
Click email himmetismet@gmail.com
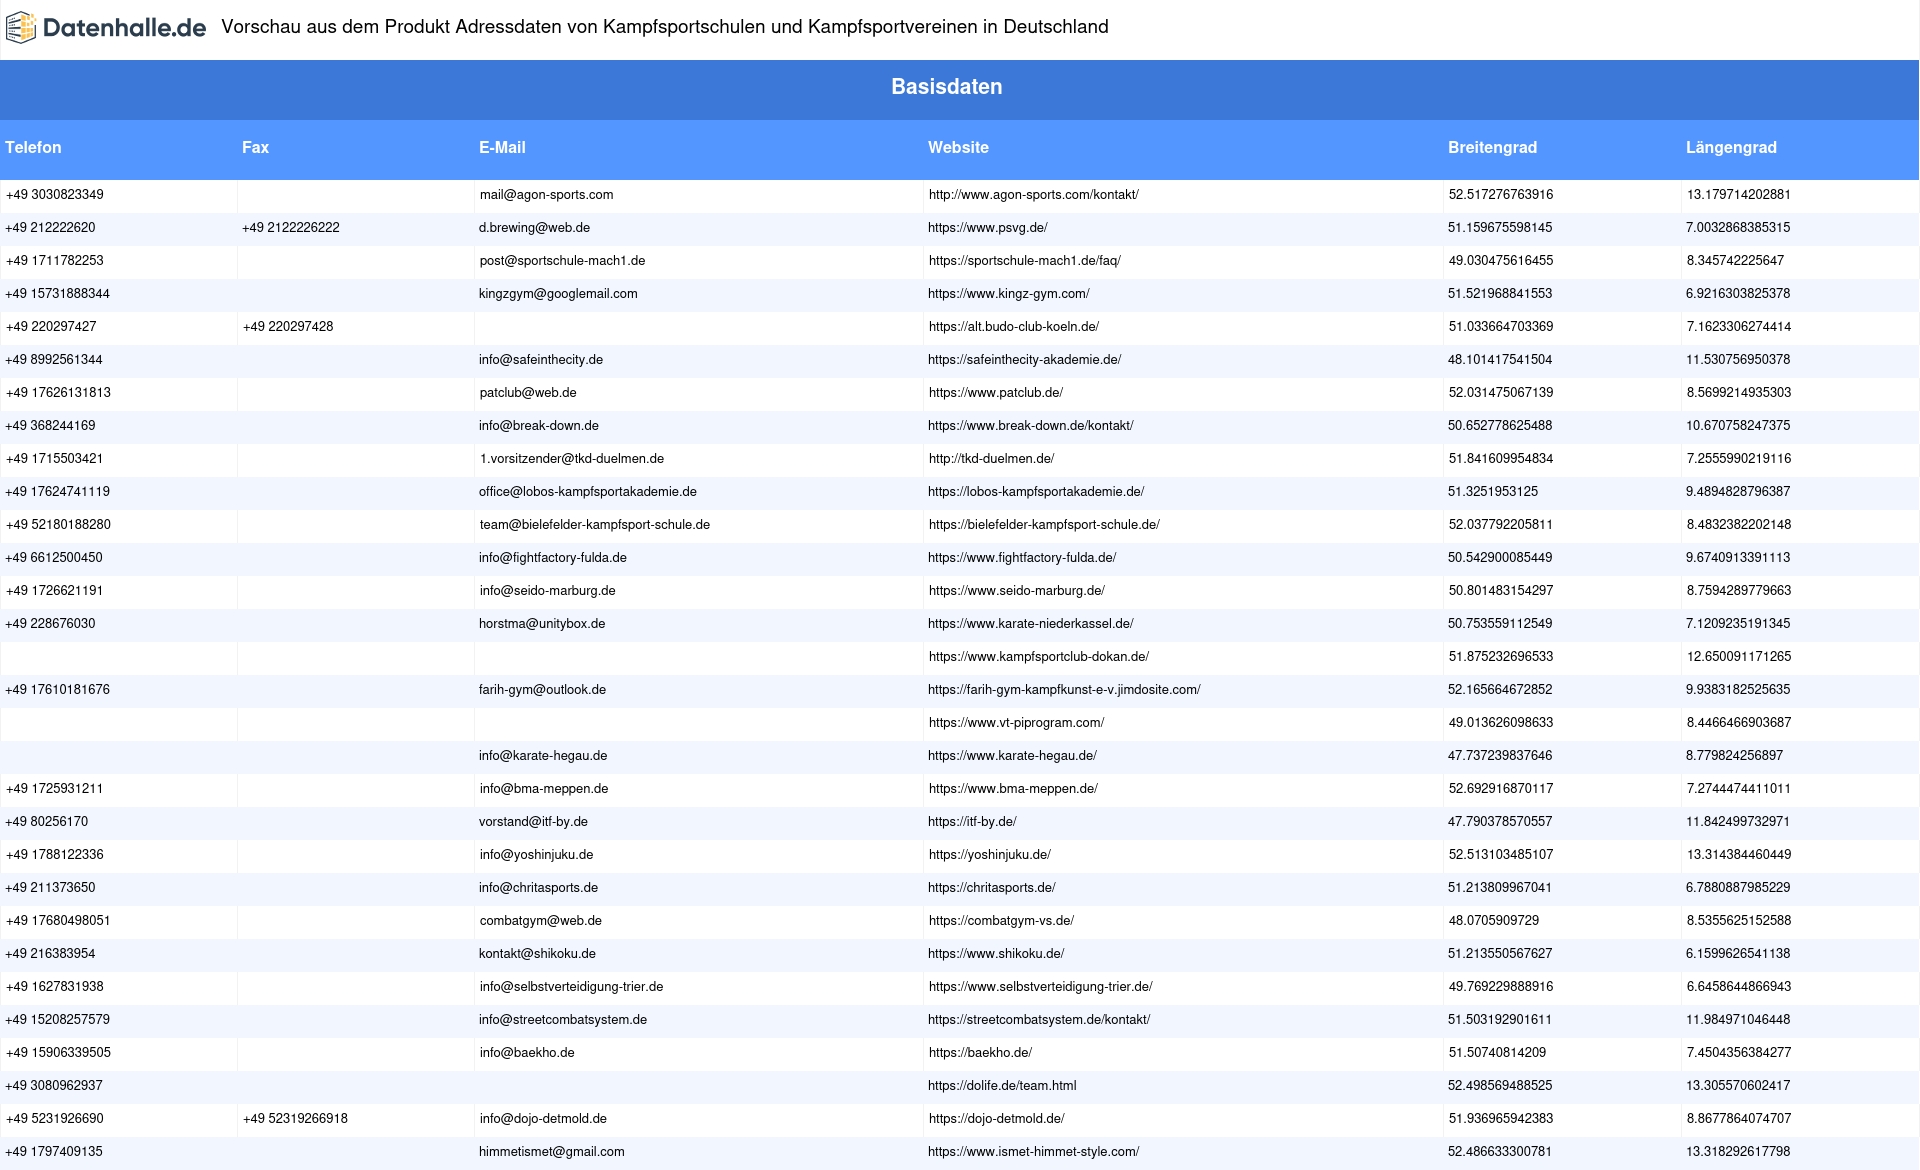(552, 1152)
